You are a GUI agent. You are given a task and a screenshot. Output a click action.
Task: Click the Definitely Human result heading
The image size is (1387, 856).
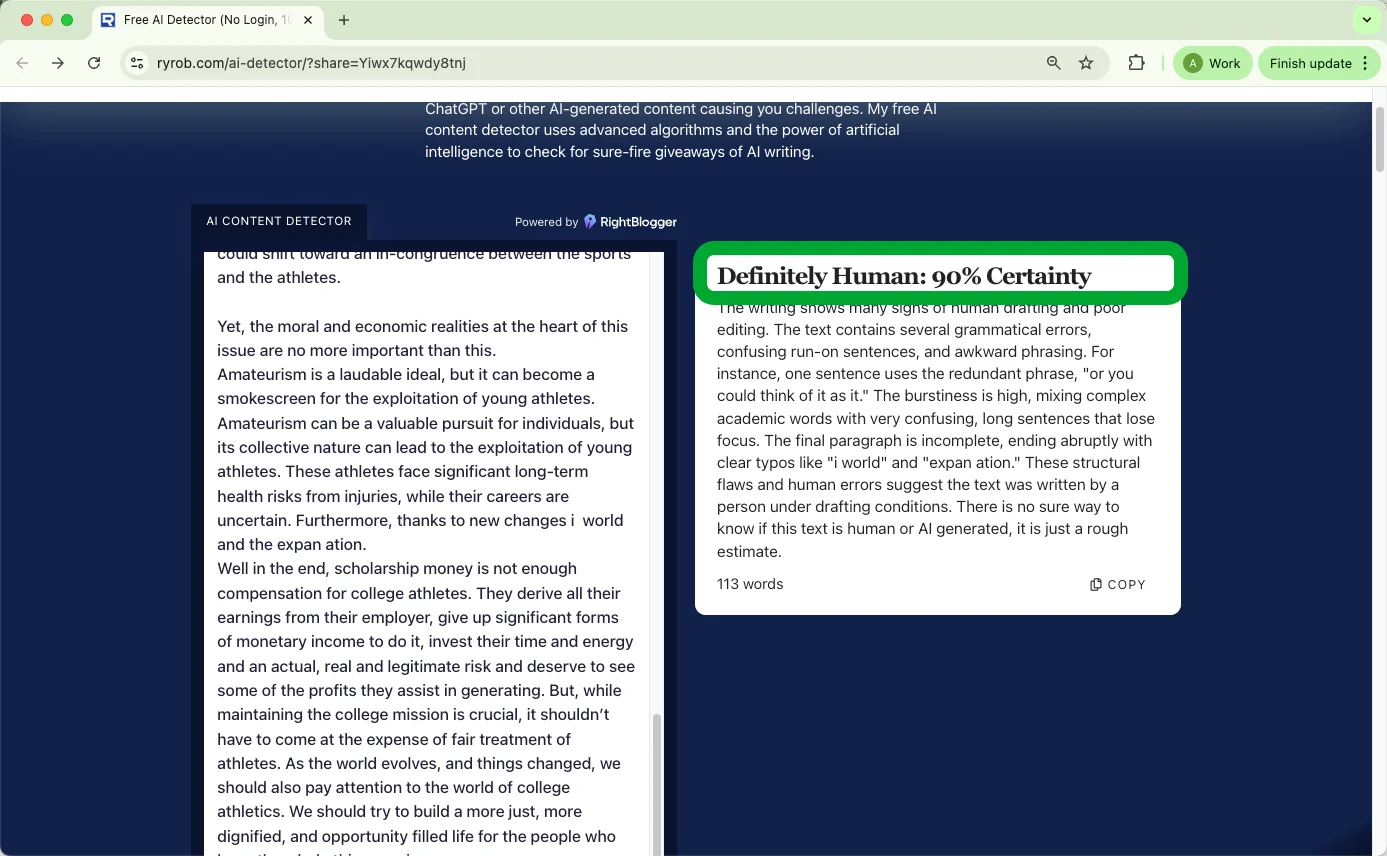coord(904,276)
